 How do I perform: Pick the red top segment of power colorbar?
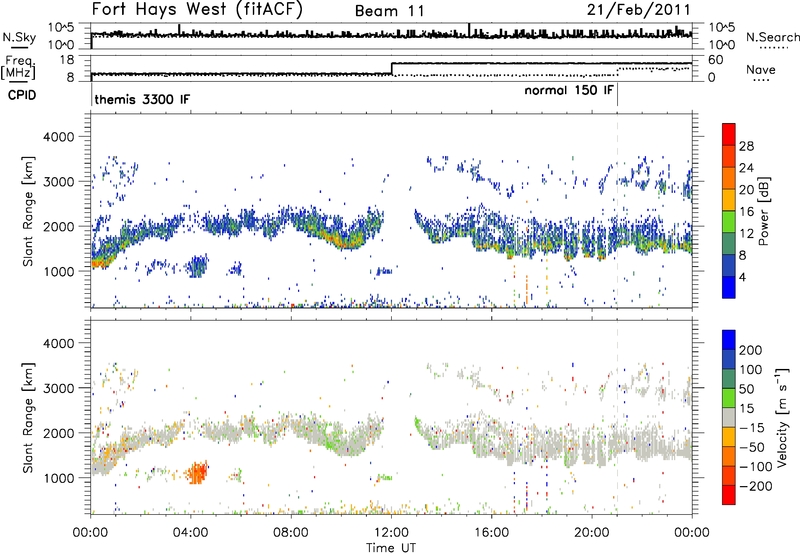point(729,135)
